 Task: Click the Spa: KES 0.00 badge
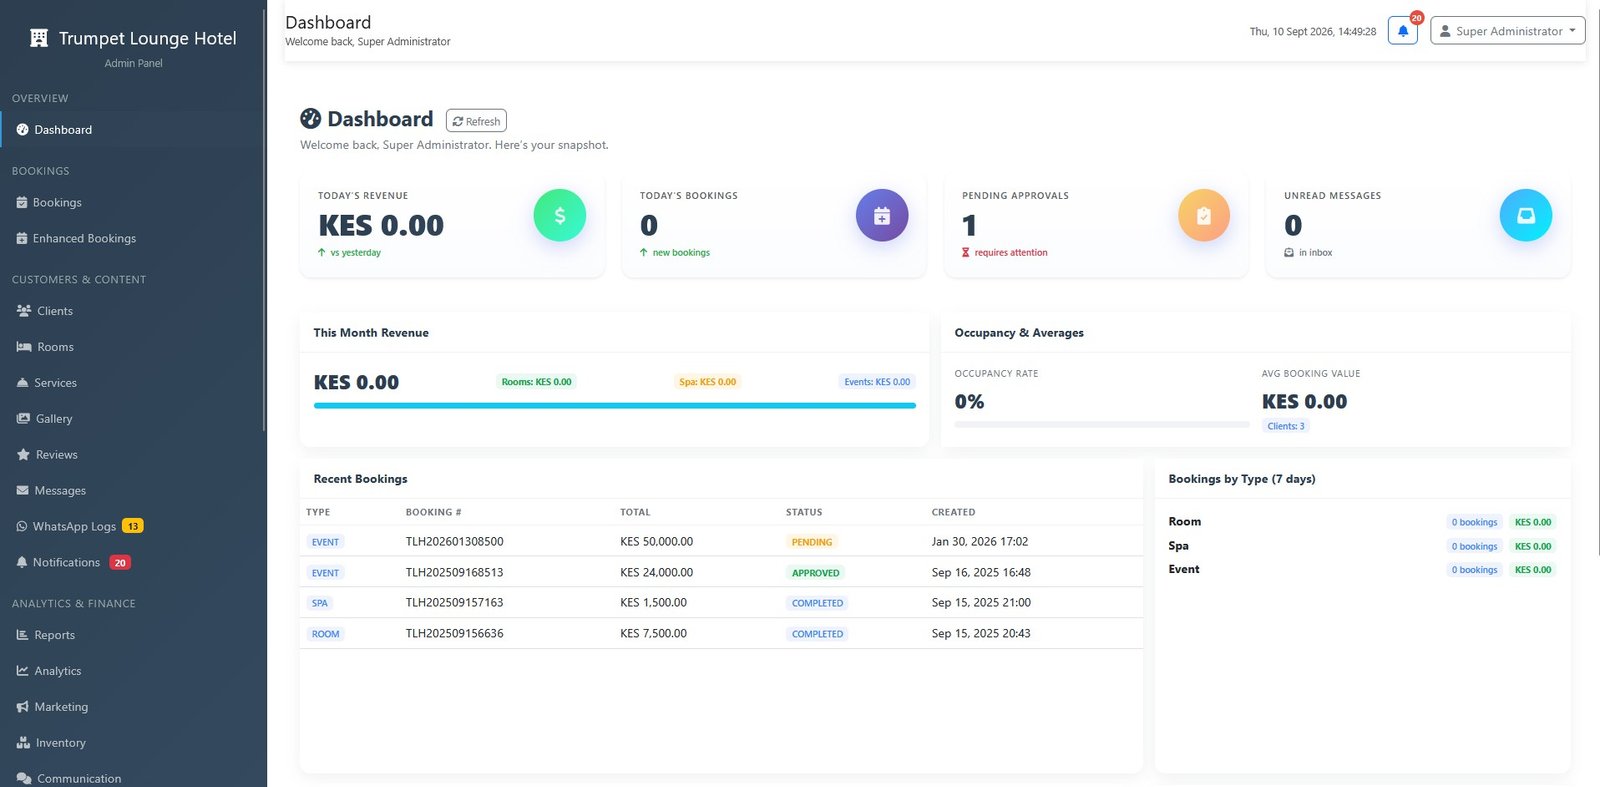(708, 382)
